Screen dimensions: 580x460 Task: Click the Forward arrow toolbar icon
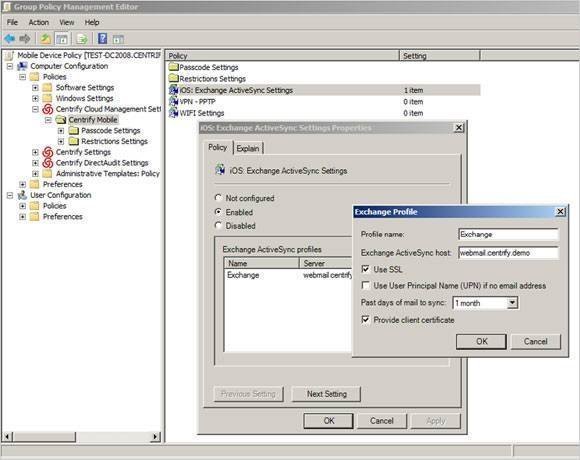pos(25,38)
